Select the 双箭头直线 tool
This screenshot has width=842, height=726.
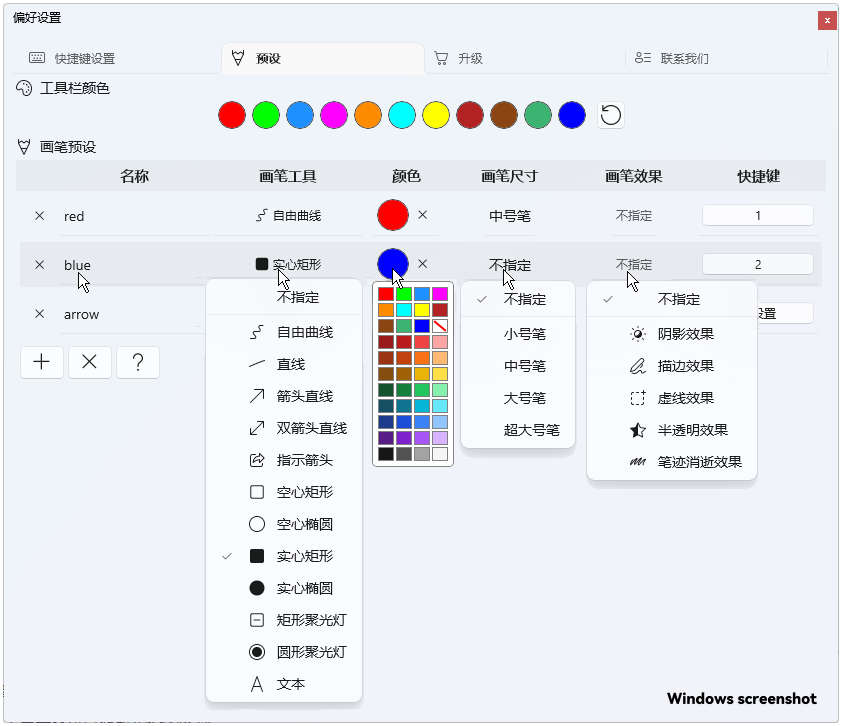click(284, 428)
